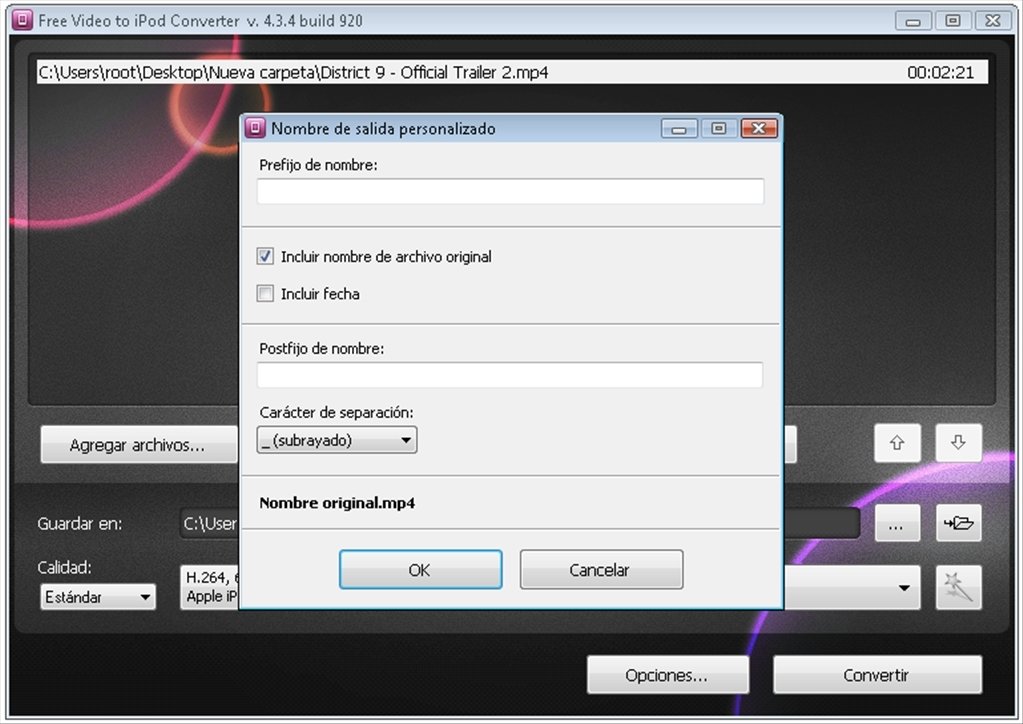Open the preset profile dropdown arrow

904,588
